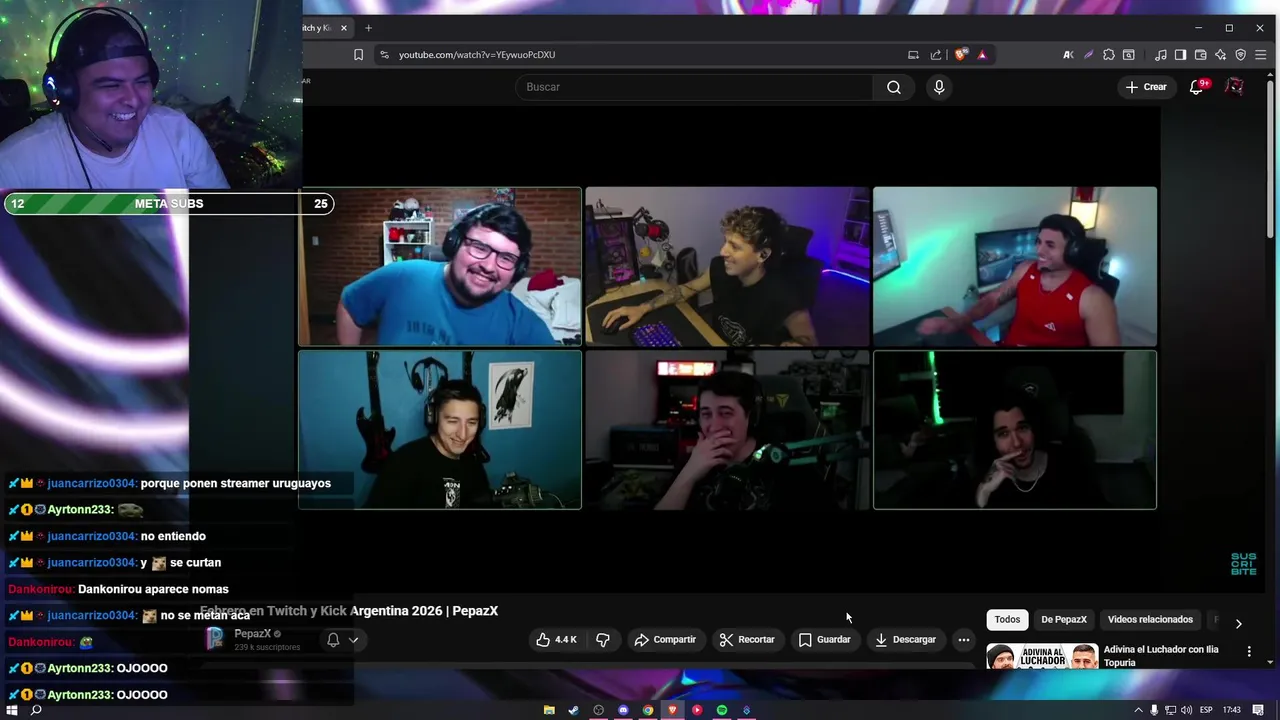The image size is (1280, 720).
Task: Open the PepazX channel name
Action: pos(253,634)
